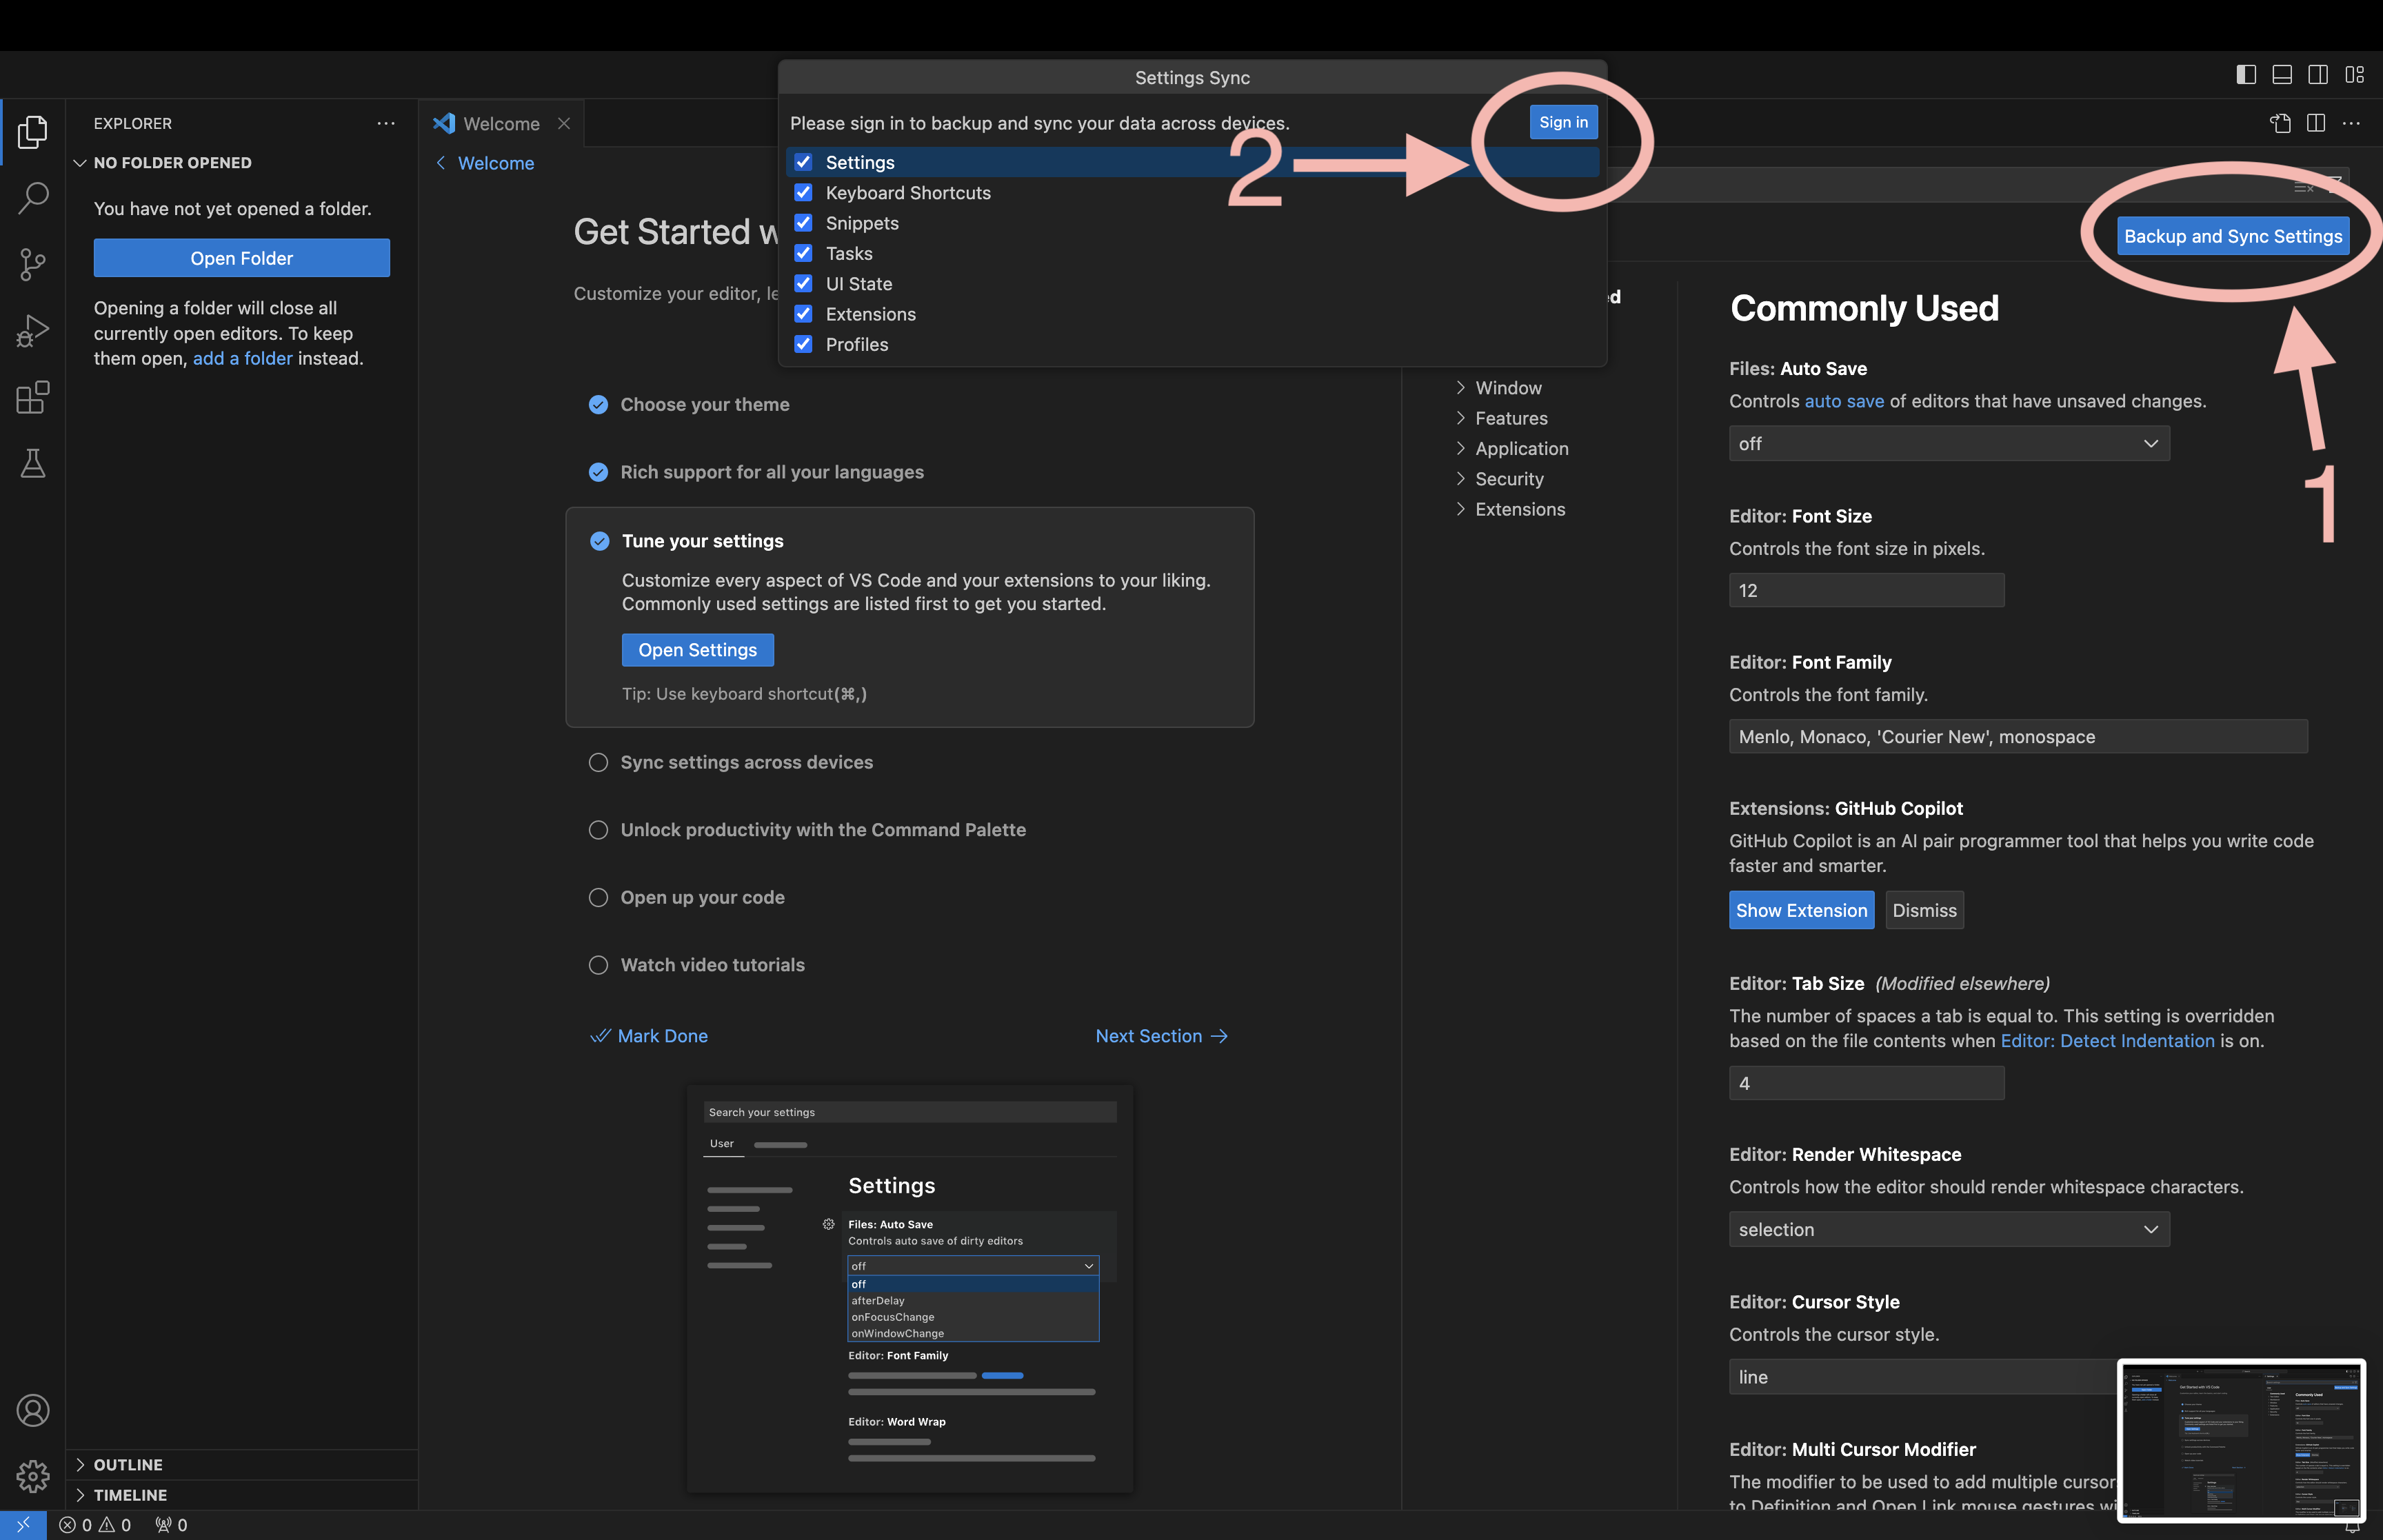This screenshot has width=2383, height=1540.
Task: Open the Run and Debug view icon
Action: click(x=33, y=331)
